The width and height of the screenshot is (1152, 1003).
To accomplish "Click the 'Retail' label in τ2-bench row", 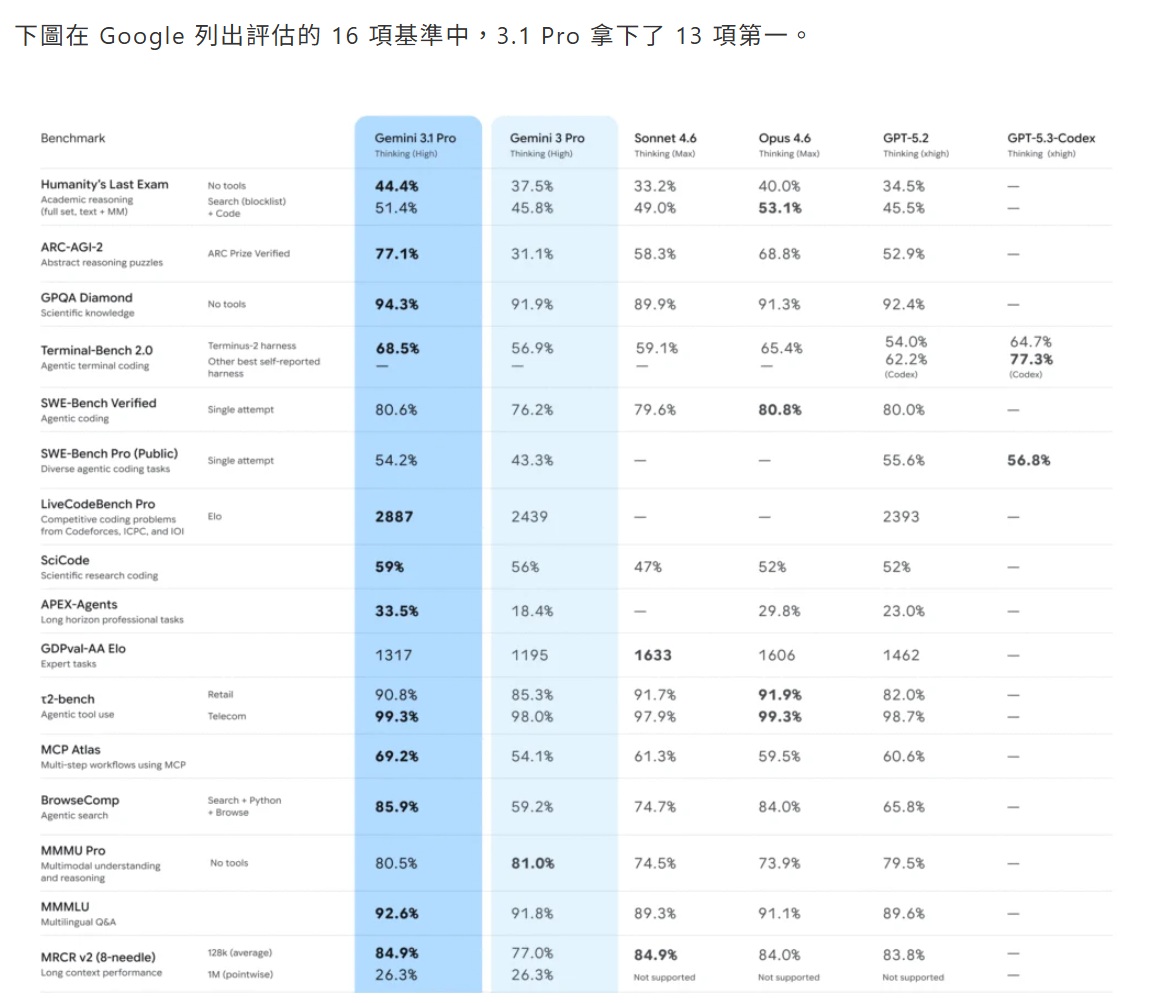I will tap(220, 695).
